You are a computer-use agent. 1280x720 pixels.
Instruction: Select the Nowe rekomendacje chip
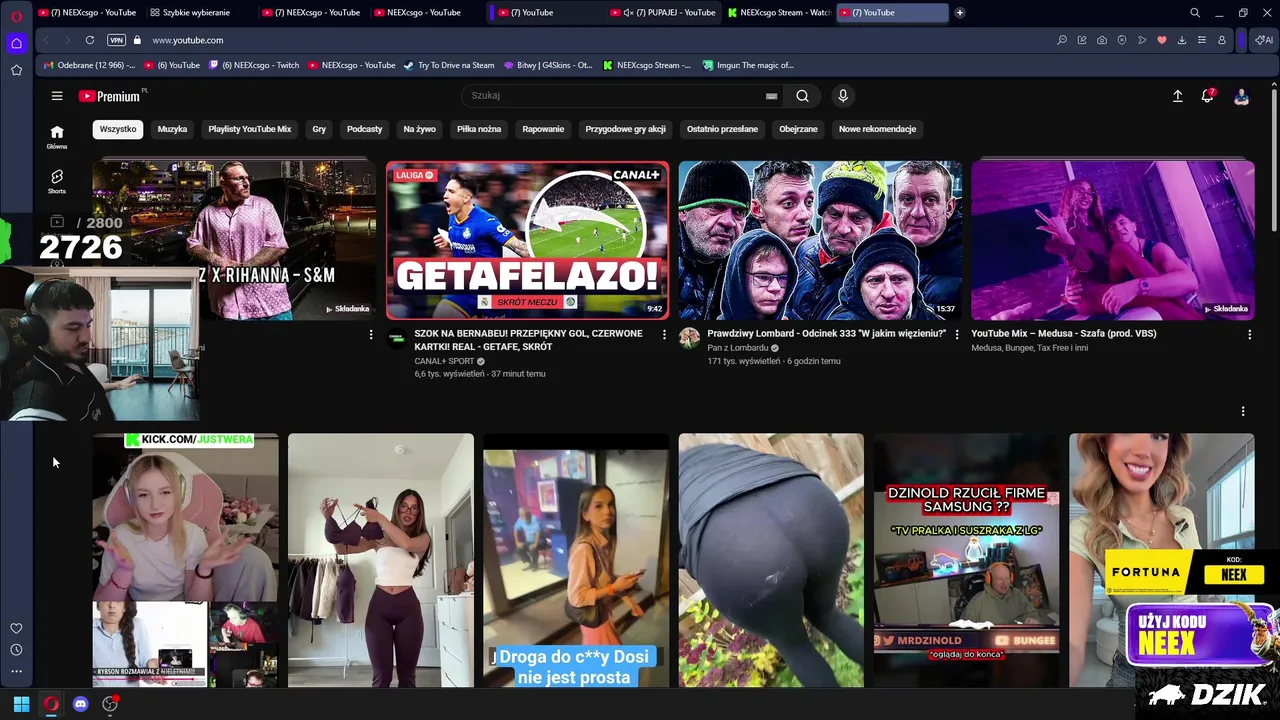coord(877,129)
